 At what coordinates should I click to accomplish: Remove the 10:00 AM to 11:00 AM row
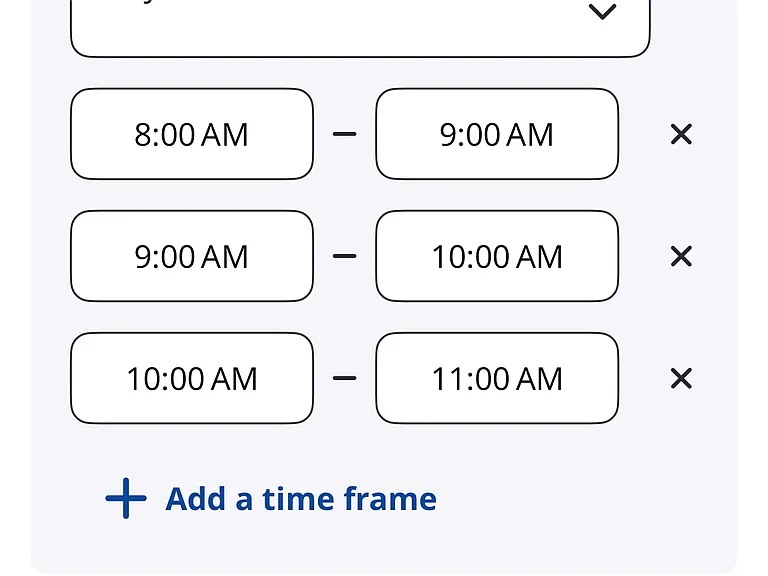[681, 378]
